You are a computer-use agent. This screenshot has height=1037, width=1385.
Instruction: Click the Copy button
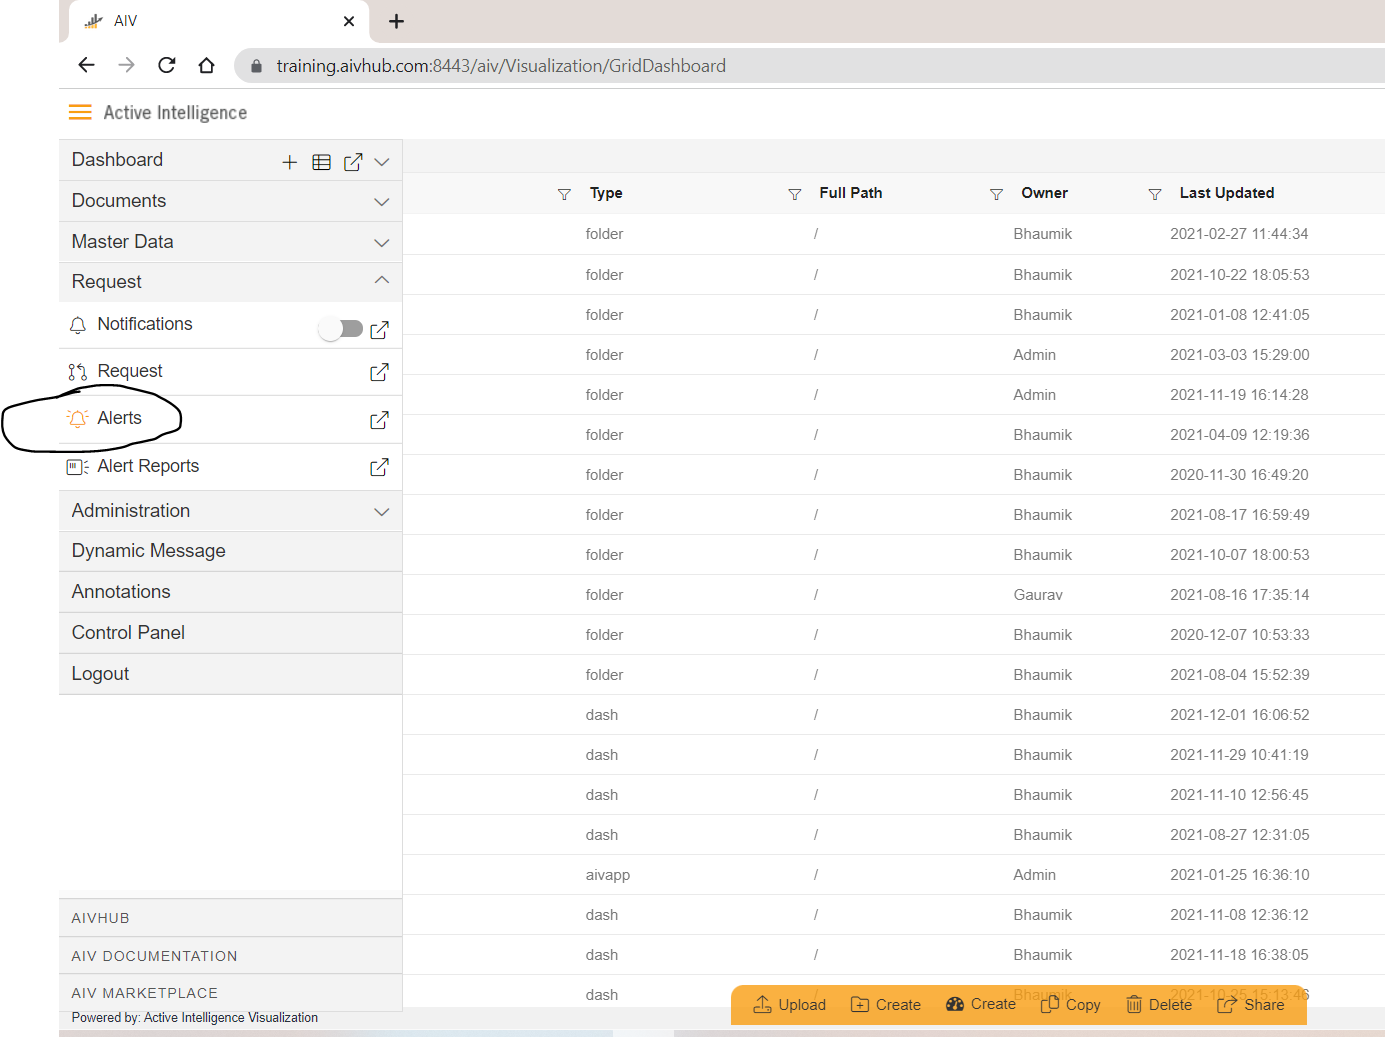(1070, 1004)
